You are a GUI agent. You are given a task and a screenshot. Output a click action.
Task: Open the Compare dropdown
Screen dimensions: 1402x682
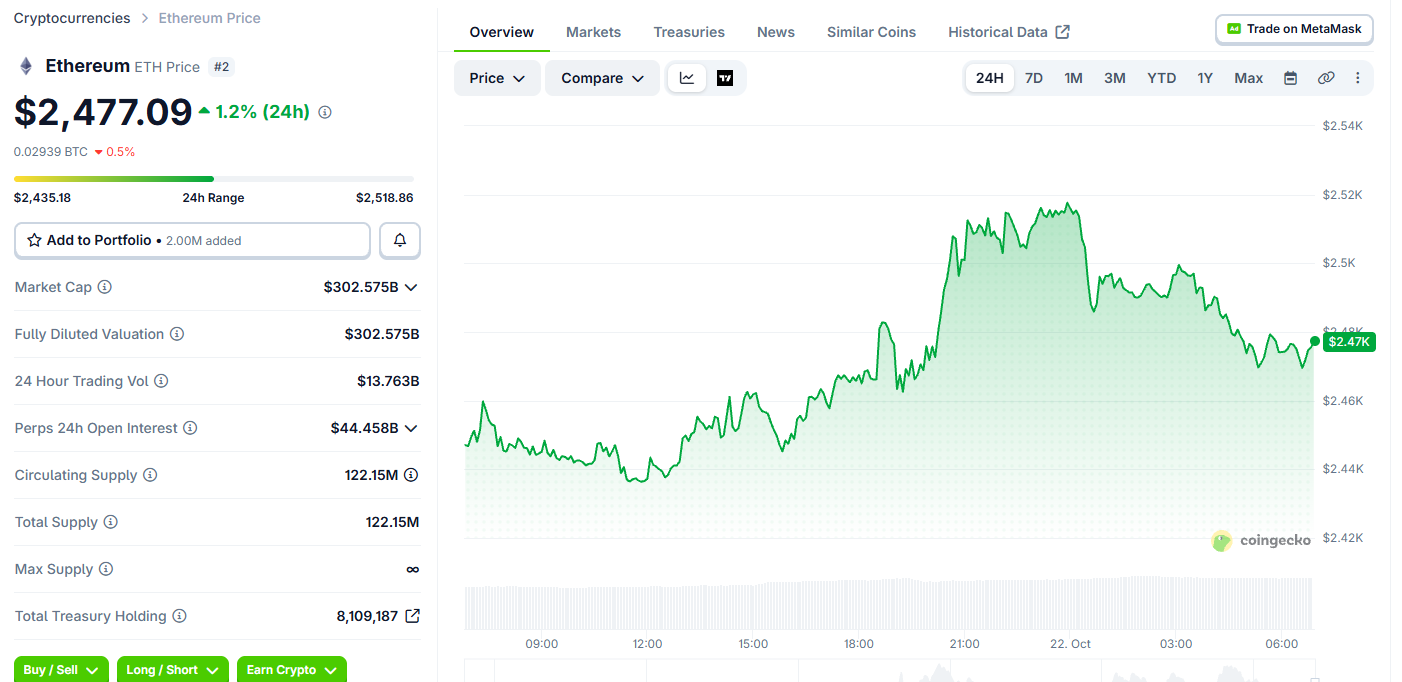(x=602, y=78)
